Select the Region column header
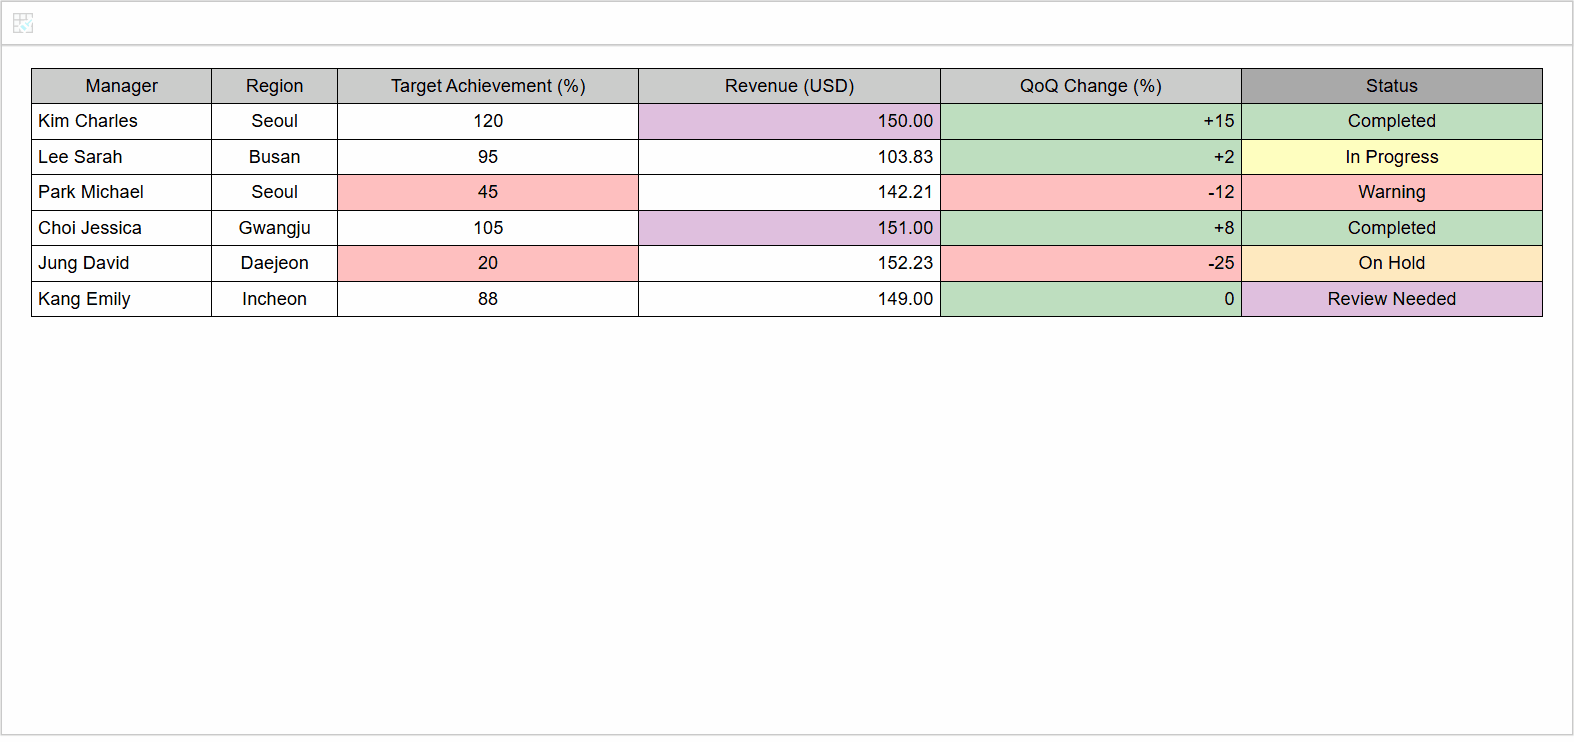This screenshot has height=742, width=1574. pyautogui.click(x=274, y=86)
